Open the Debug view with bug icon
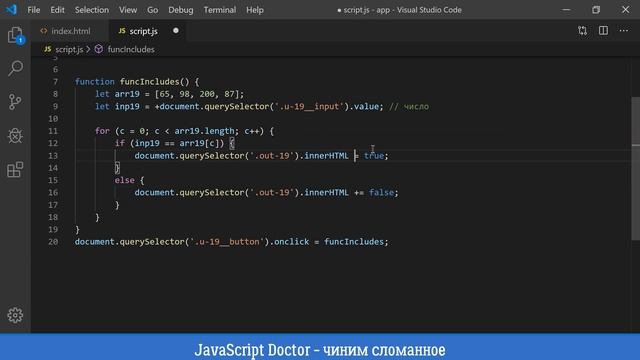640x360 pixels. (x=15, y=136)
